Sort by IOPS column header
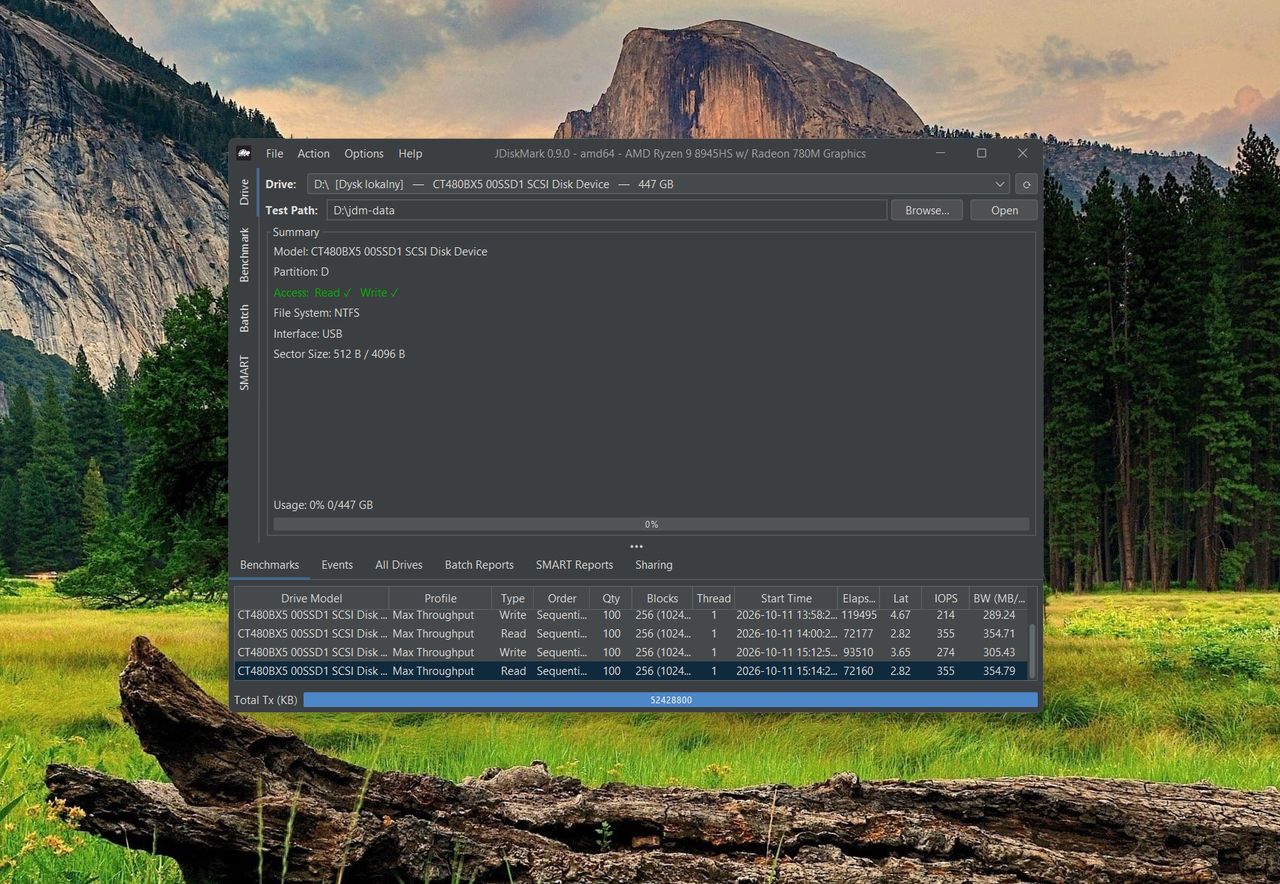The height and width of the screenshot is (884, 1280). coord(945,598)
